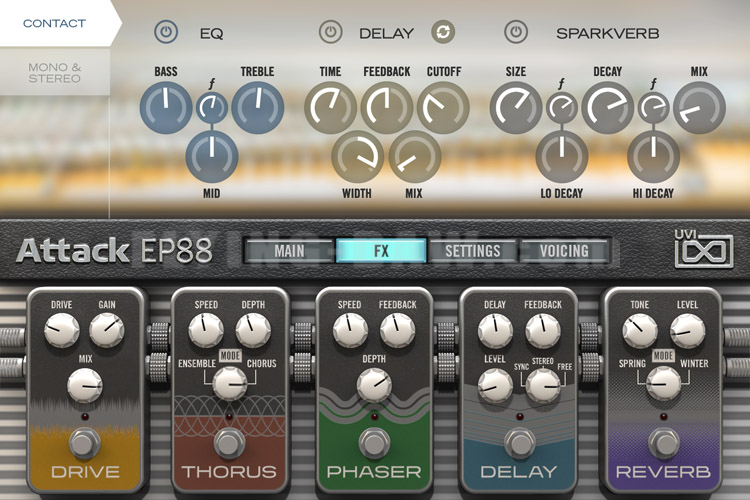Open the VOICING tab

pyautogui.click(x=564, y=251)
